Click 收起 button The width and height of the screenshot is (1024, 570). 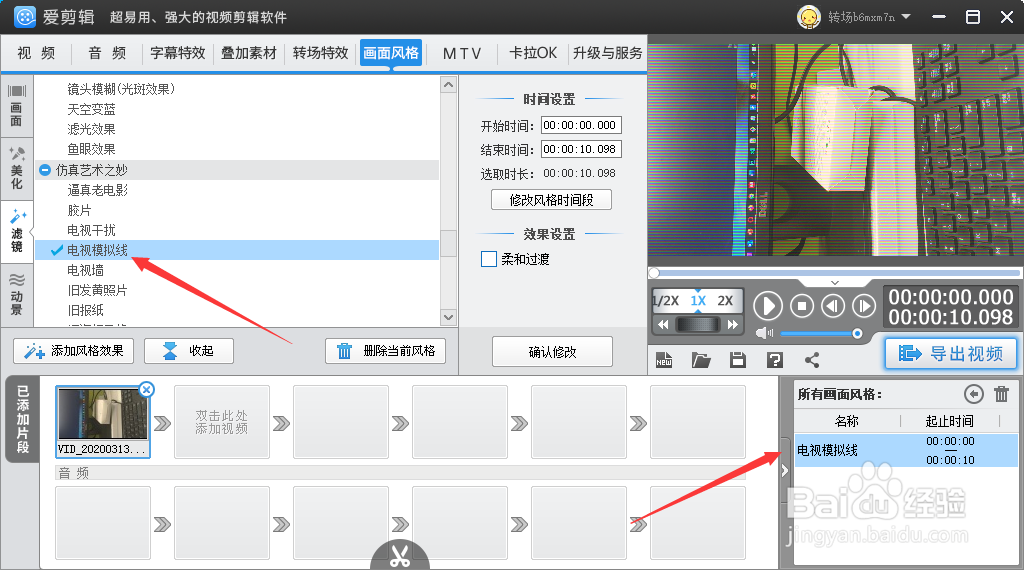[189, 351]
